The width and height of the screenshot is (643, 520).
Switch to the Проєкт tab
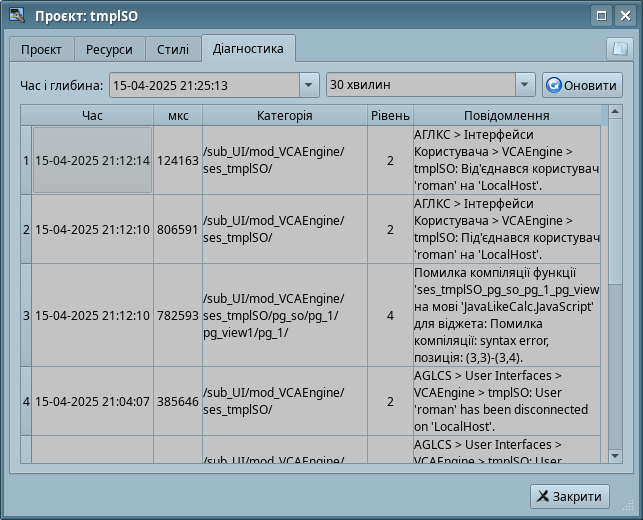pos(42,50)
